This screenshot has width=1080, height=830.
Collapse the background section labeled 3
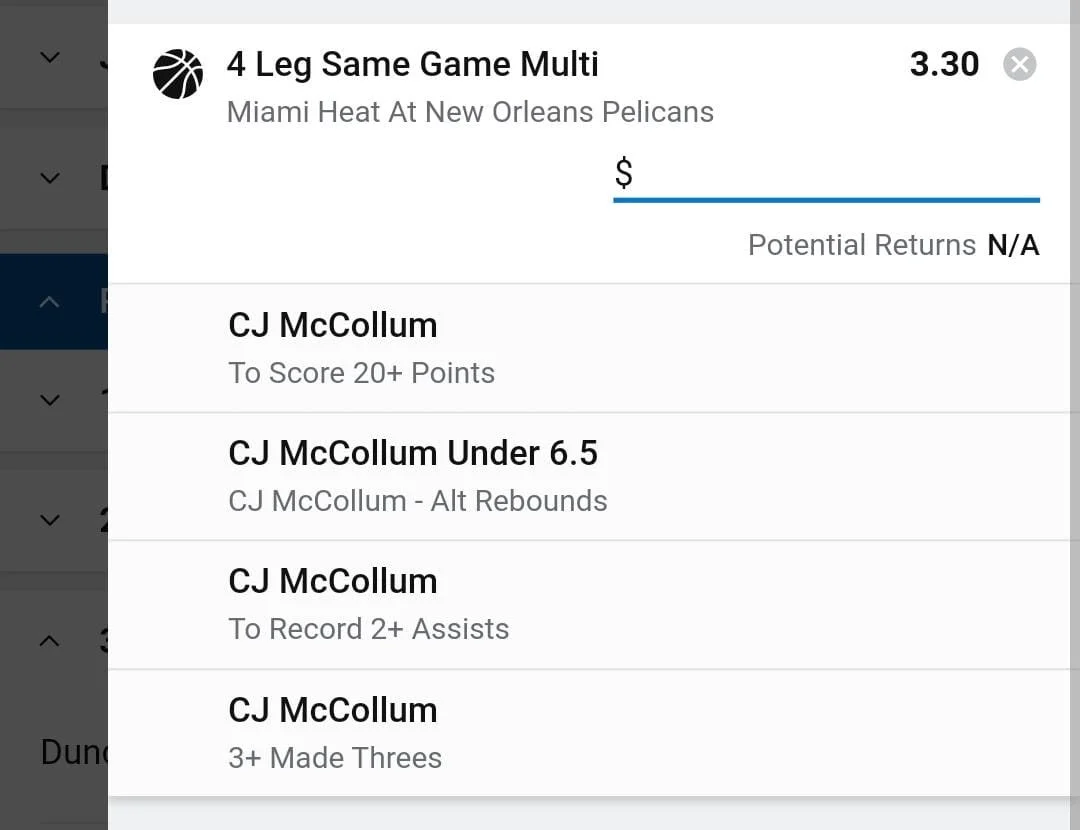[50, 641]
